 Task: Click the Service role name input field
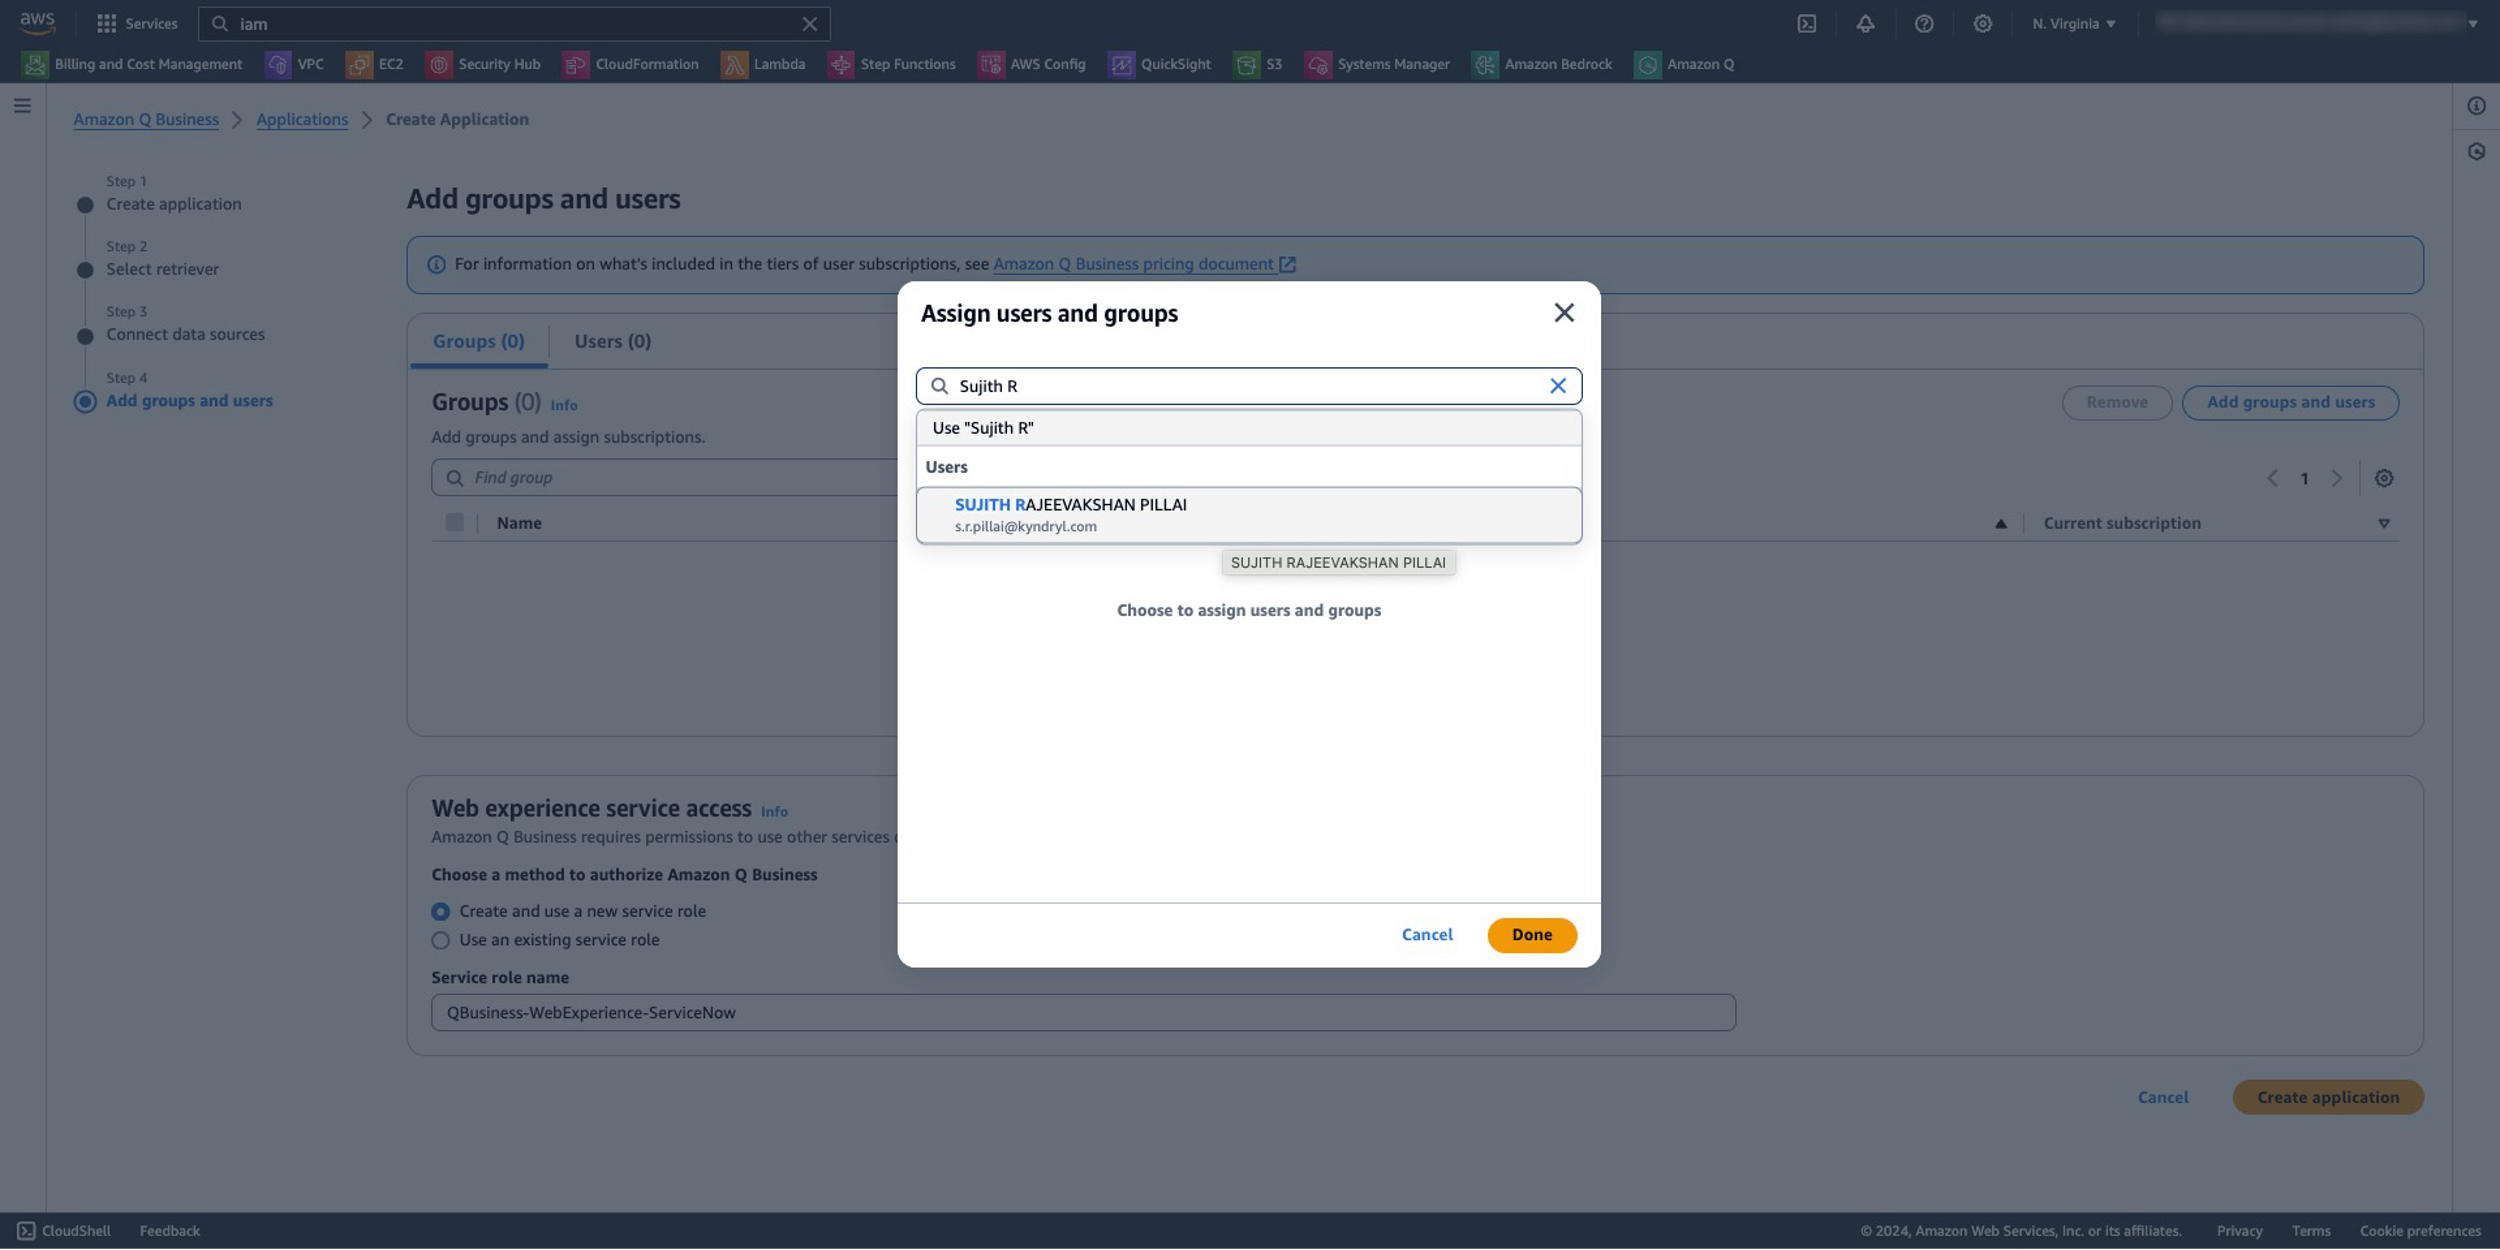pyautogui.click(x=1082, y=1012)
